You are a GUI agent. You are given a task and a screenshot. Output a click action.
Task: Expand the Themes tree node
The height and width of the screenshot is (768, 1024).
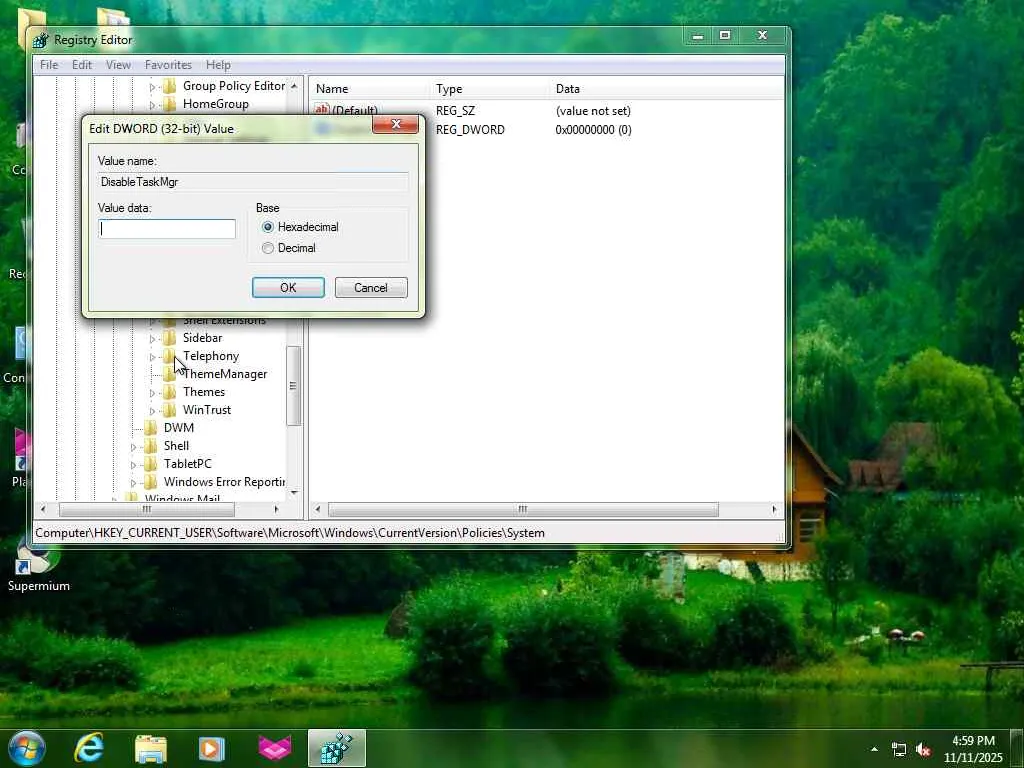coord(152,392)
